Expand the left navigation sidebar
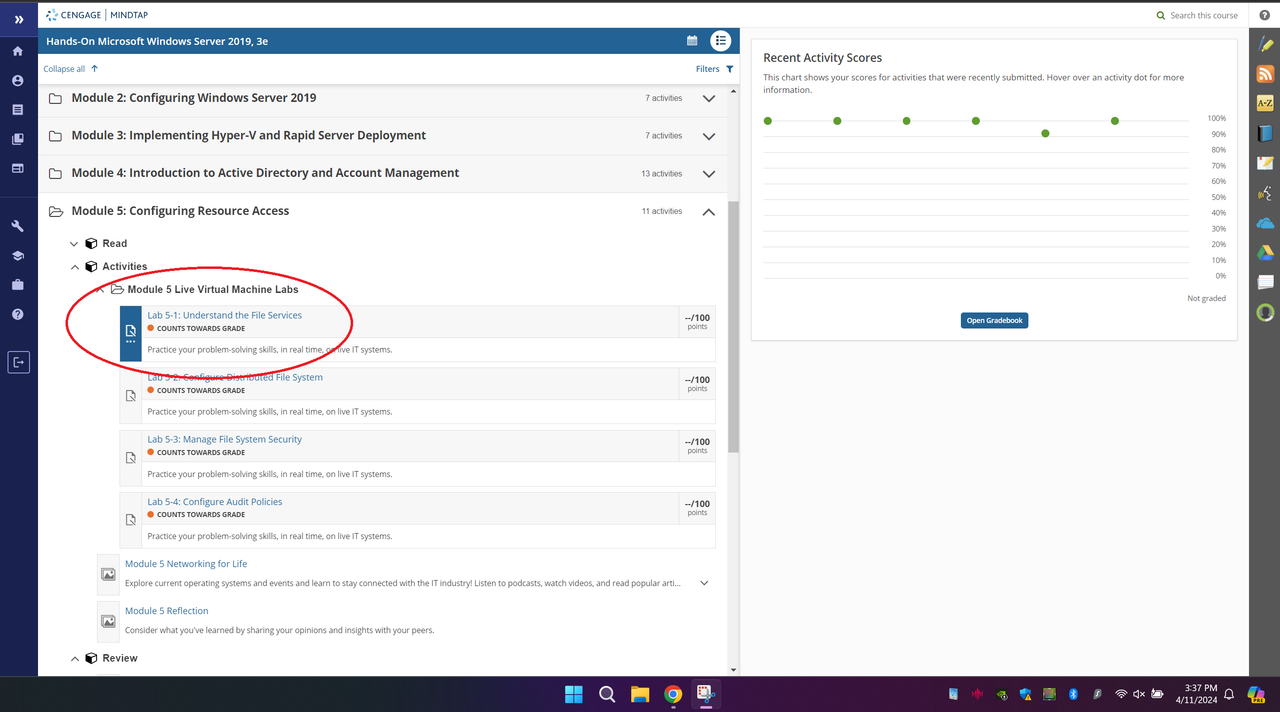 (18, 19)
